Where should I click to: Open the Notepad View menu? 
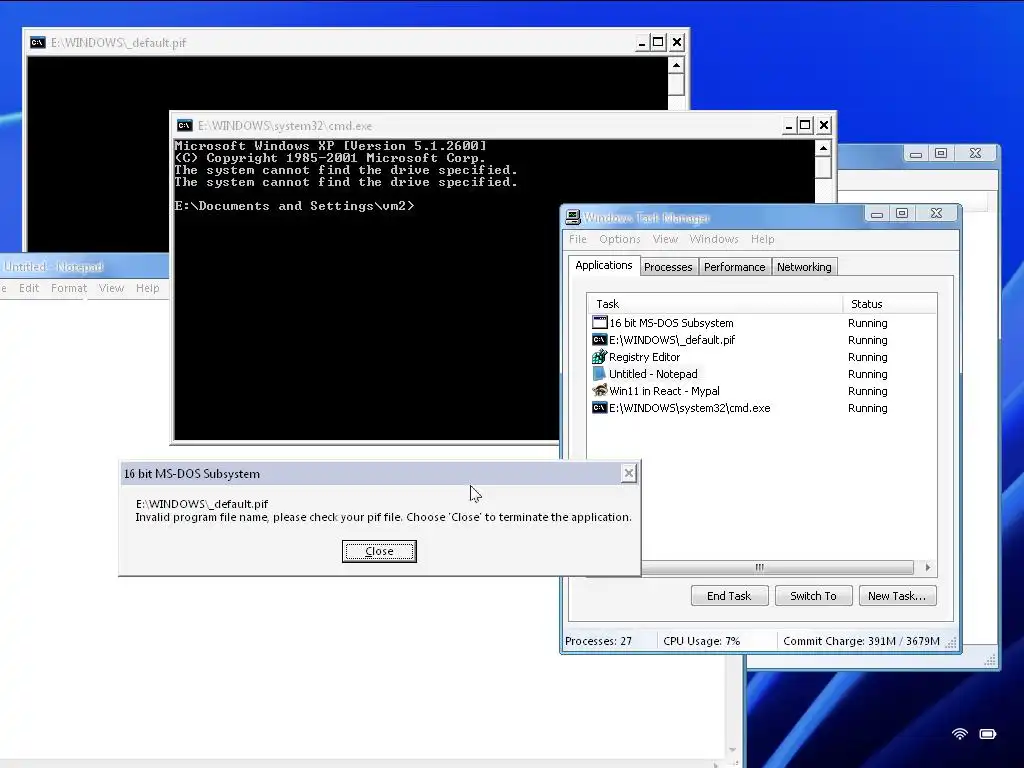coord(111,288)
